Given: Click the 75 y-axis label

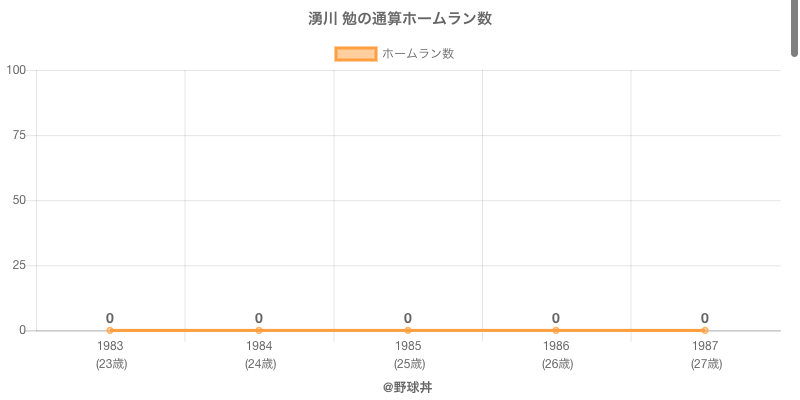Looking at the screenshot, I should [19, 135].
